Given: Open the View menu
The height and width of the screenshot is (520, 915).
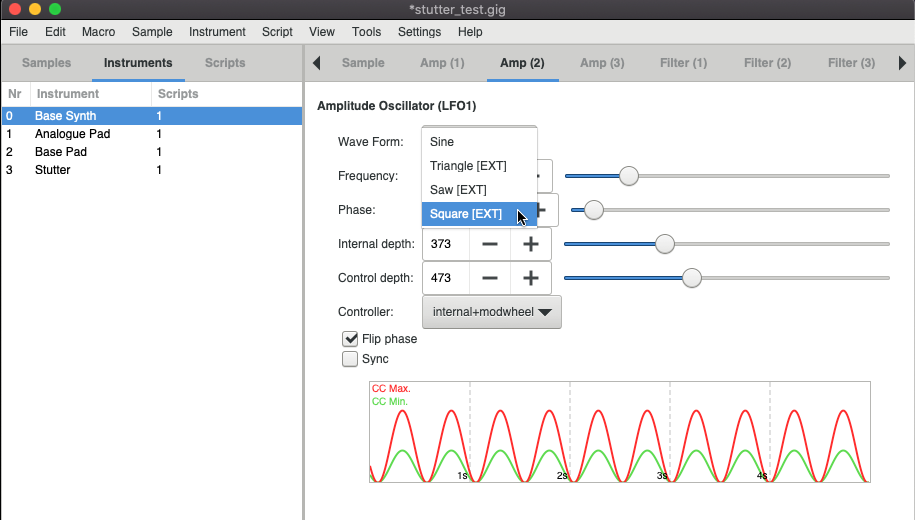Looking at the screenshot, I should [x=322, y=32].
